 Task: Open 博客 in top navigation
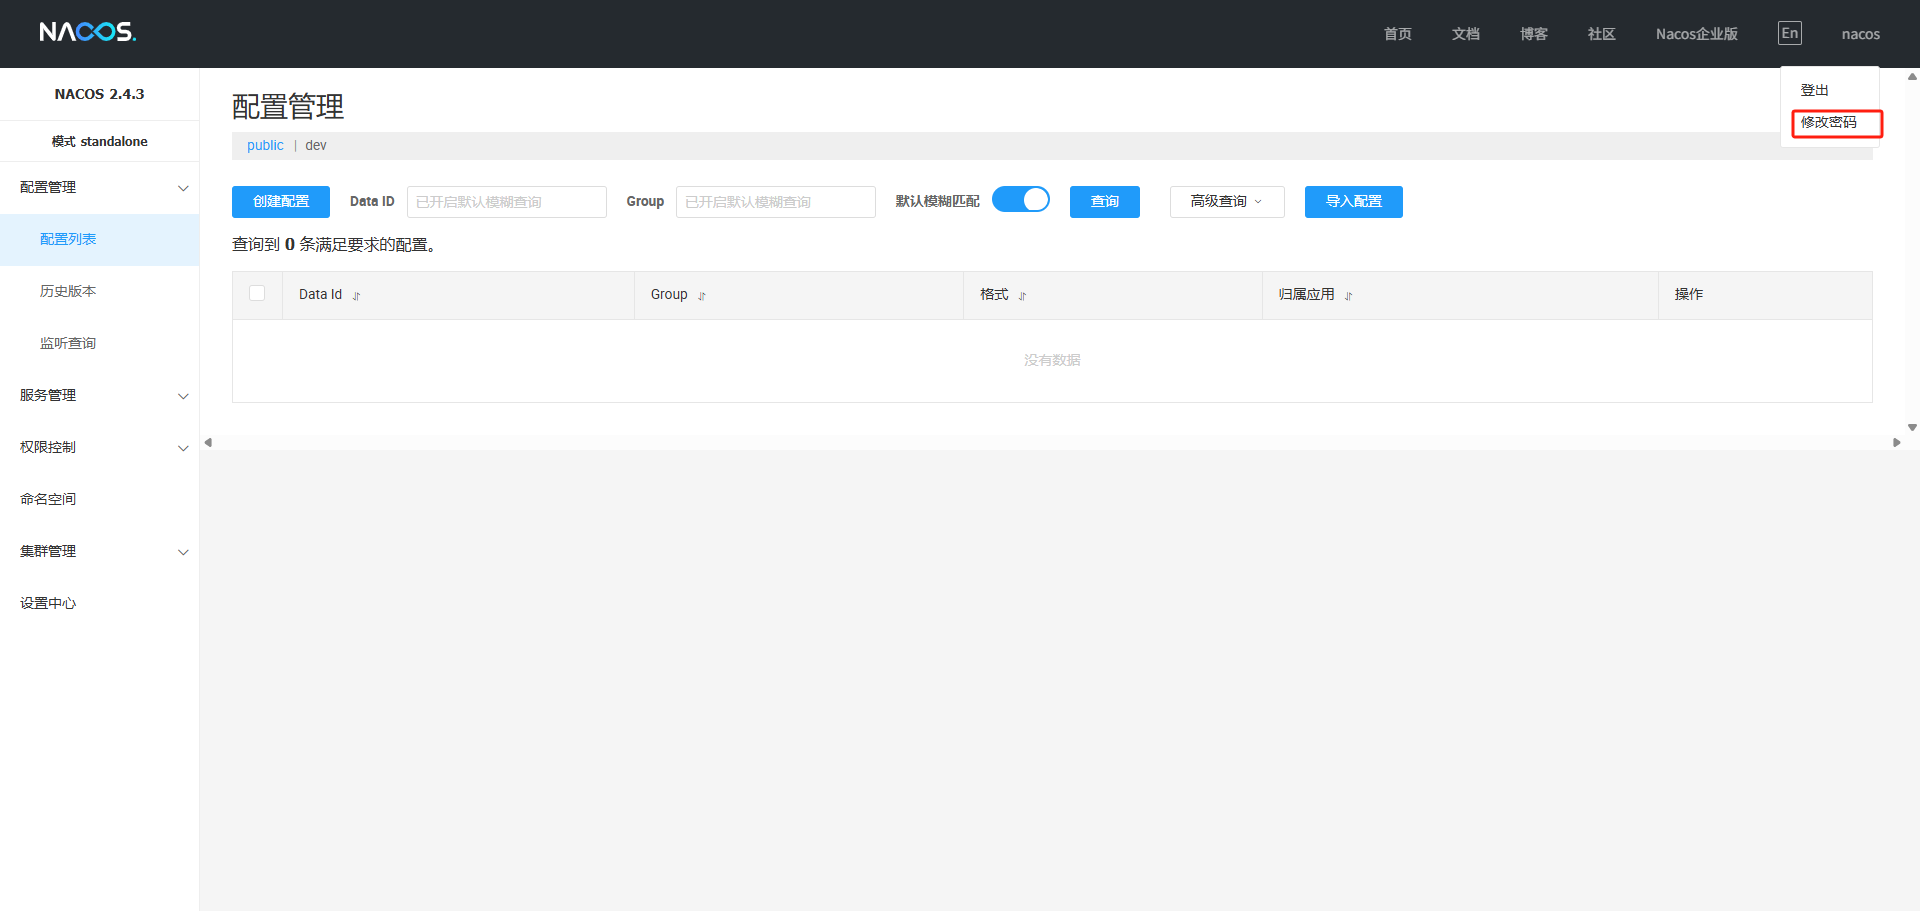1533,34
